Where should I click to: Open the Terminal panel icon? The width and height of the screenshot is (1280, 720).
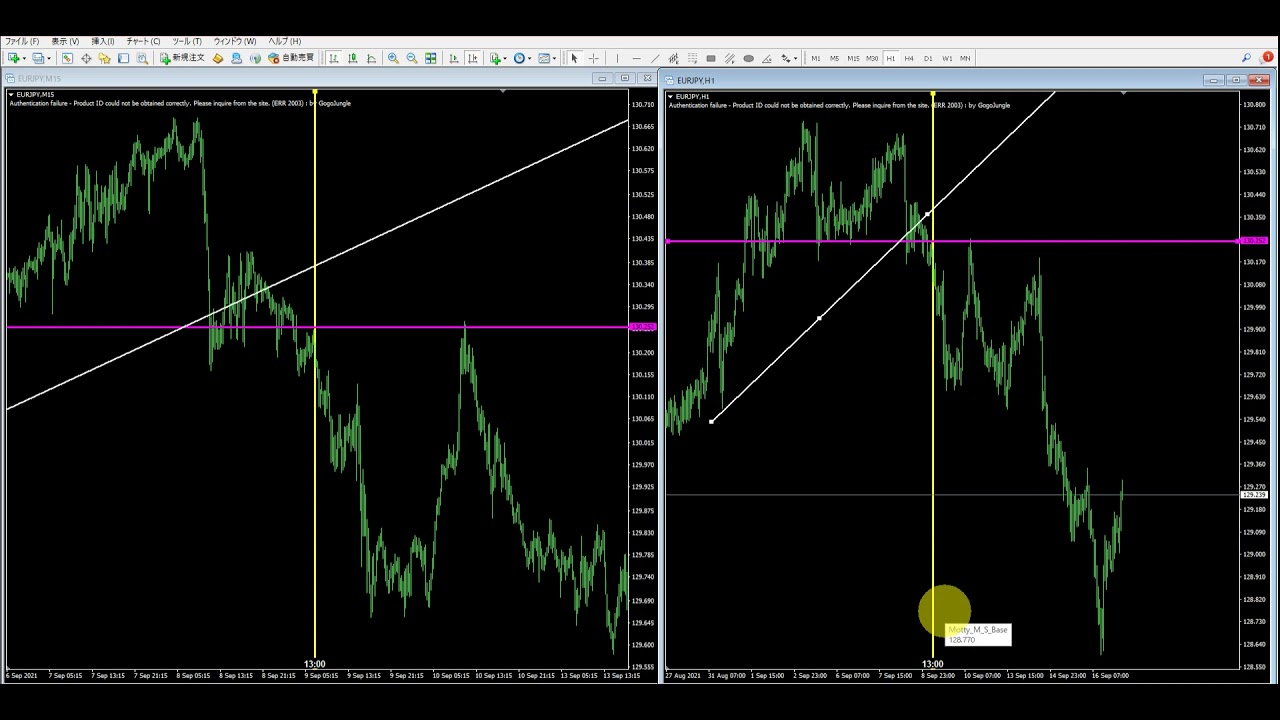(x=123, y=58)
